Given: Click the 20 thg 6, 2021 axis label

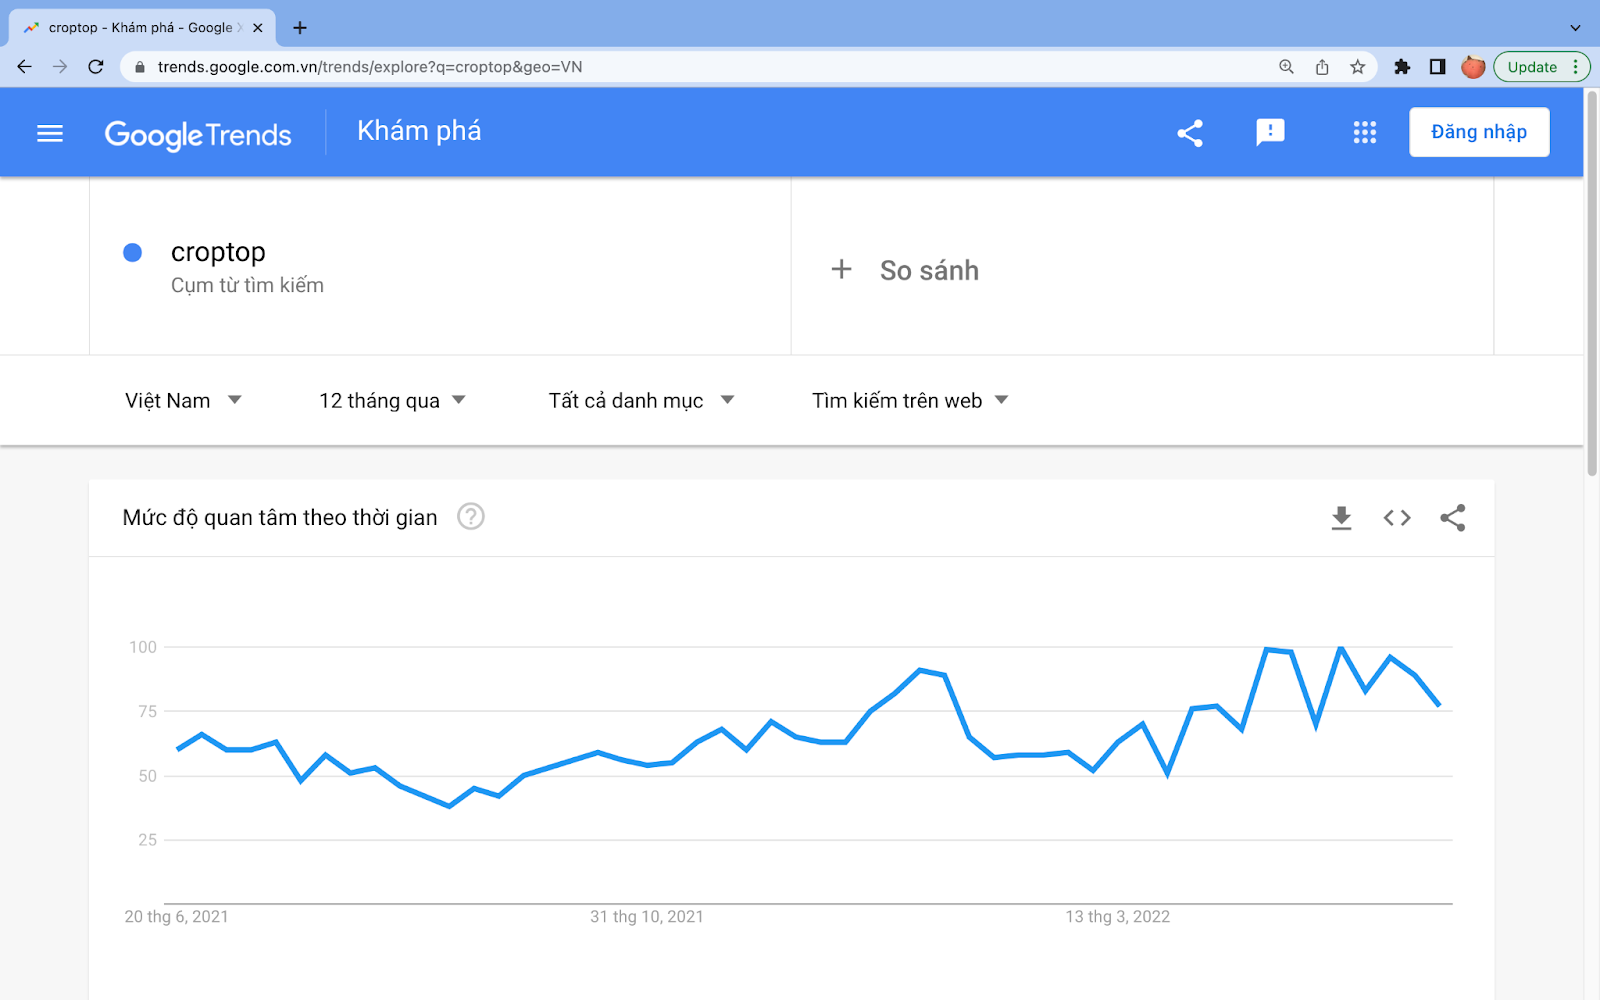Looking at the screenshot, I should [176, 917].
